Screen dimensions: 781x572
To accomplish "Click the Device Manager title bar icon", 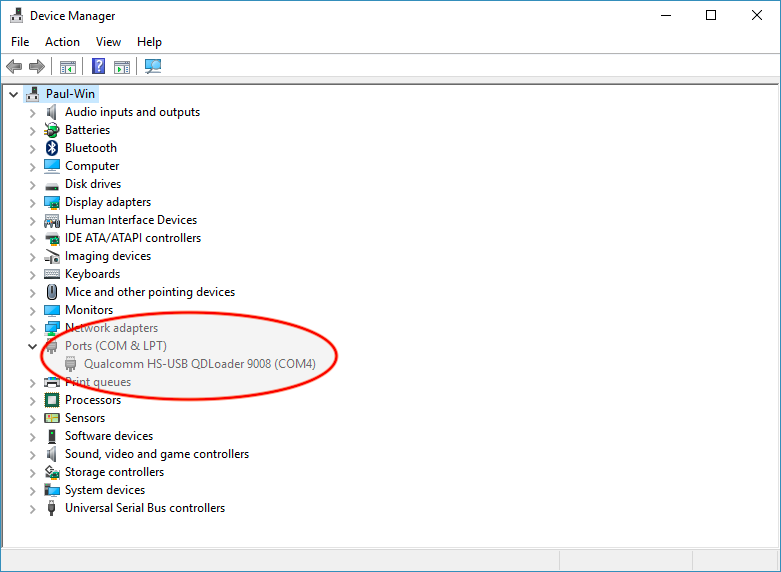I will click(16, 15).
